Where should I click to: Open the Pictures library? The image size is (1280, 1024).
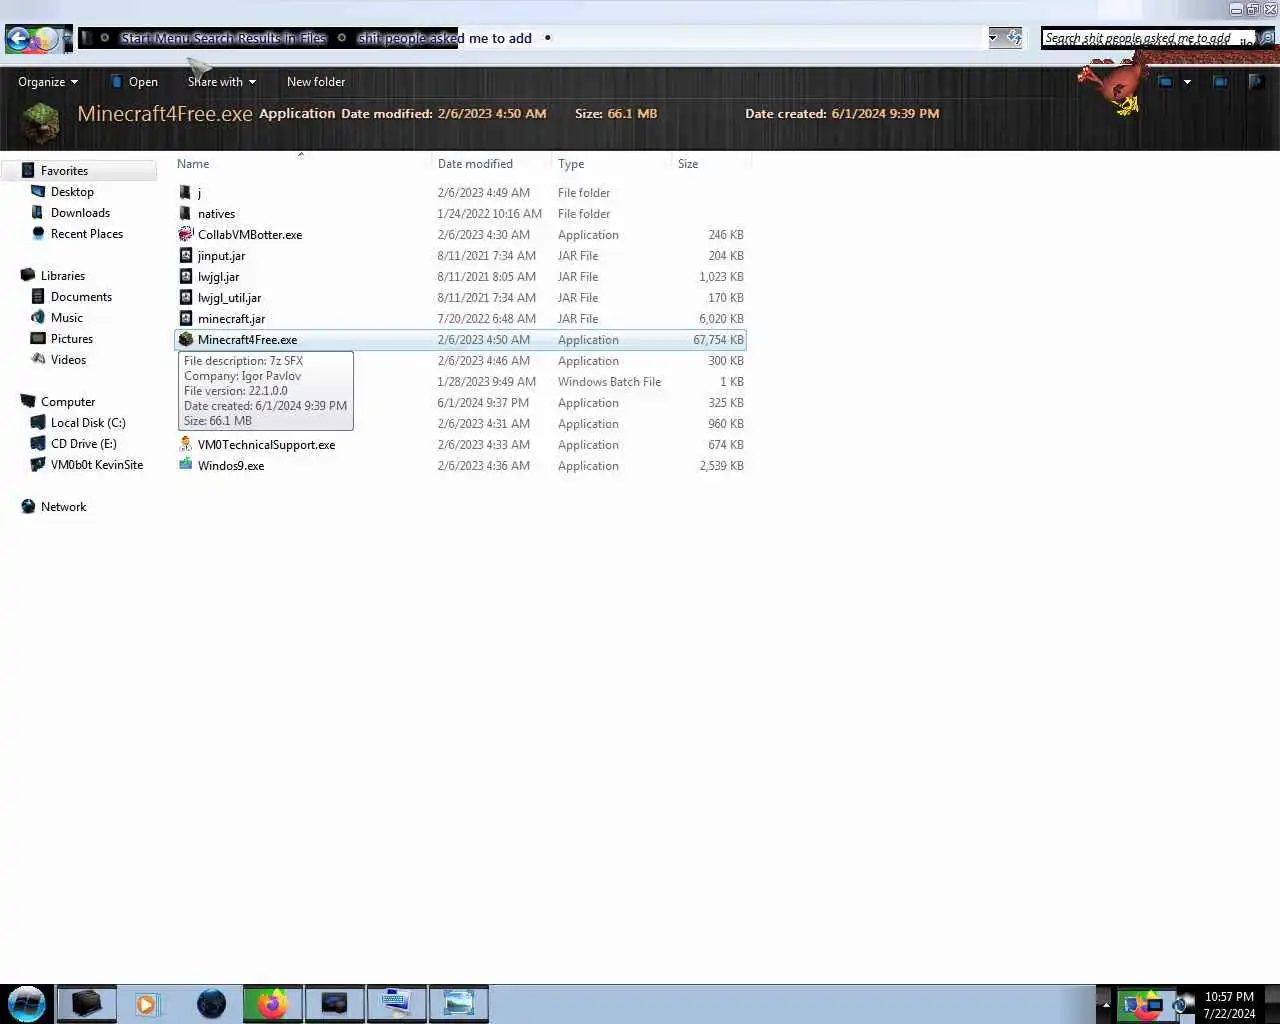71,339
